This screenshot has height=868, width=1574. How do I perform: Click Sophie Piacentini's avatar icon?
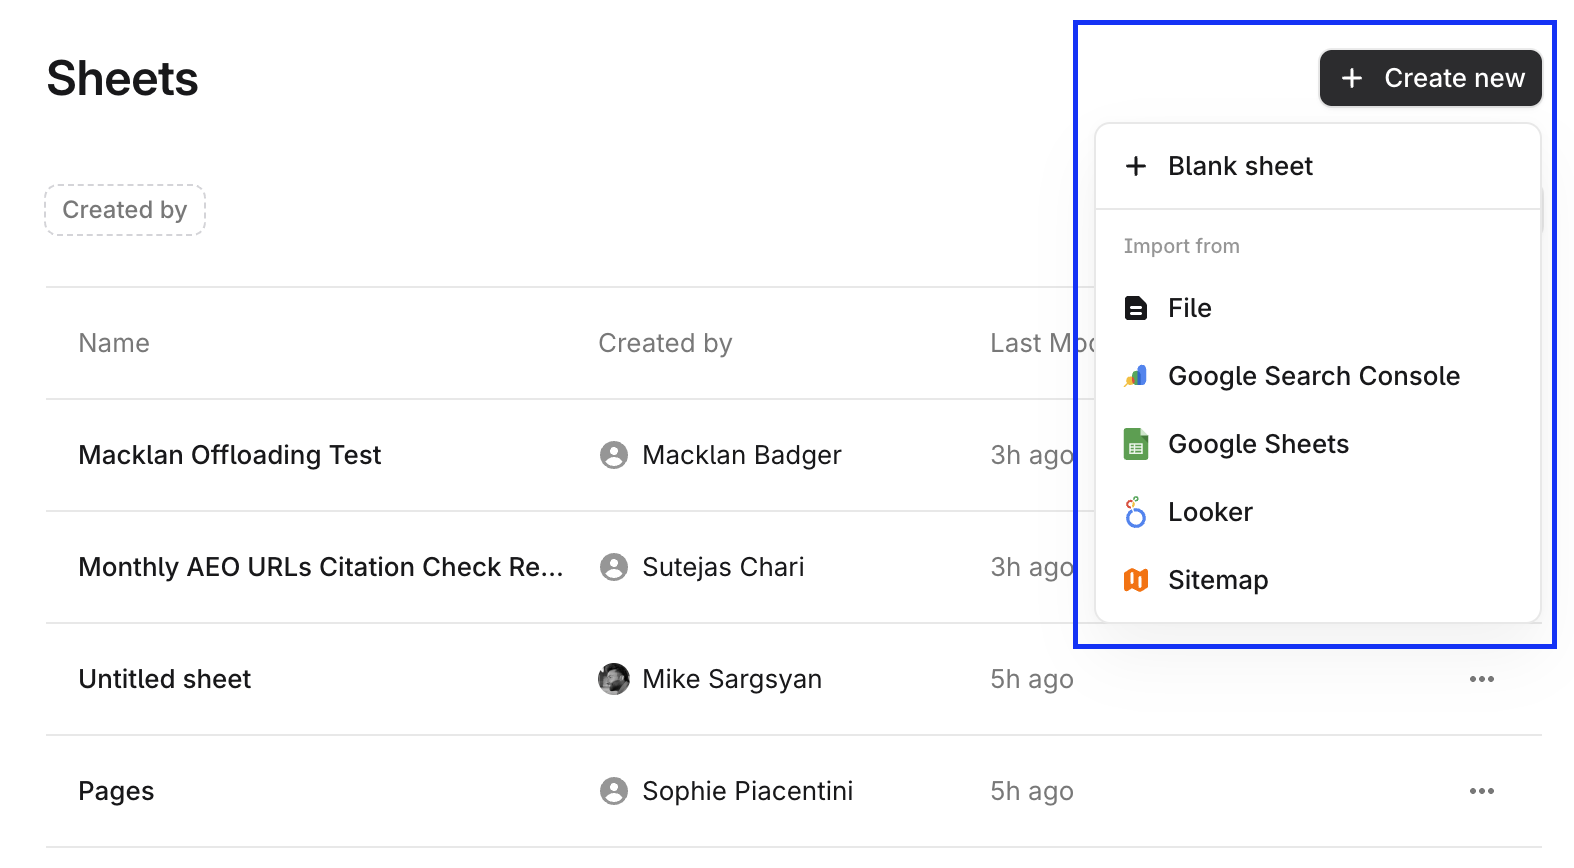pos(614,791)
